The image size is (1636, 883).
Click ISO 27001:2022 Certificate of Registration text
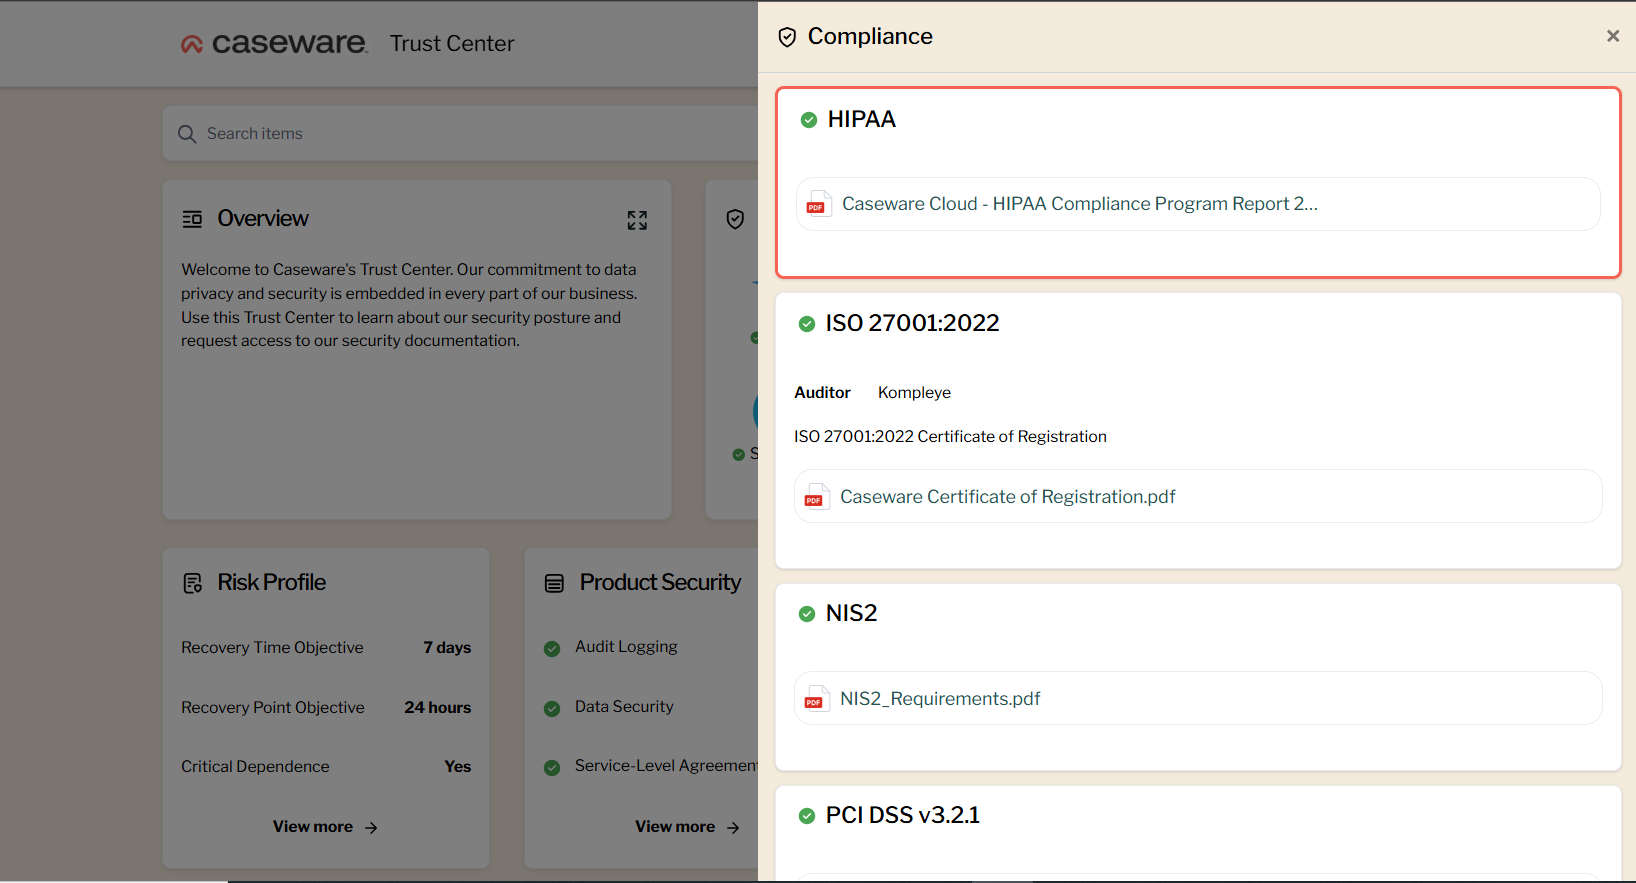pos(950,437)
